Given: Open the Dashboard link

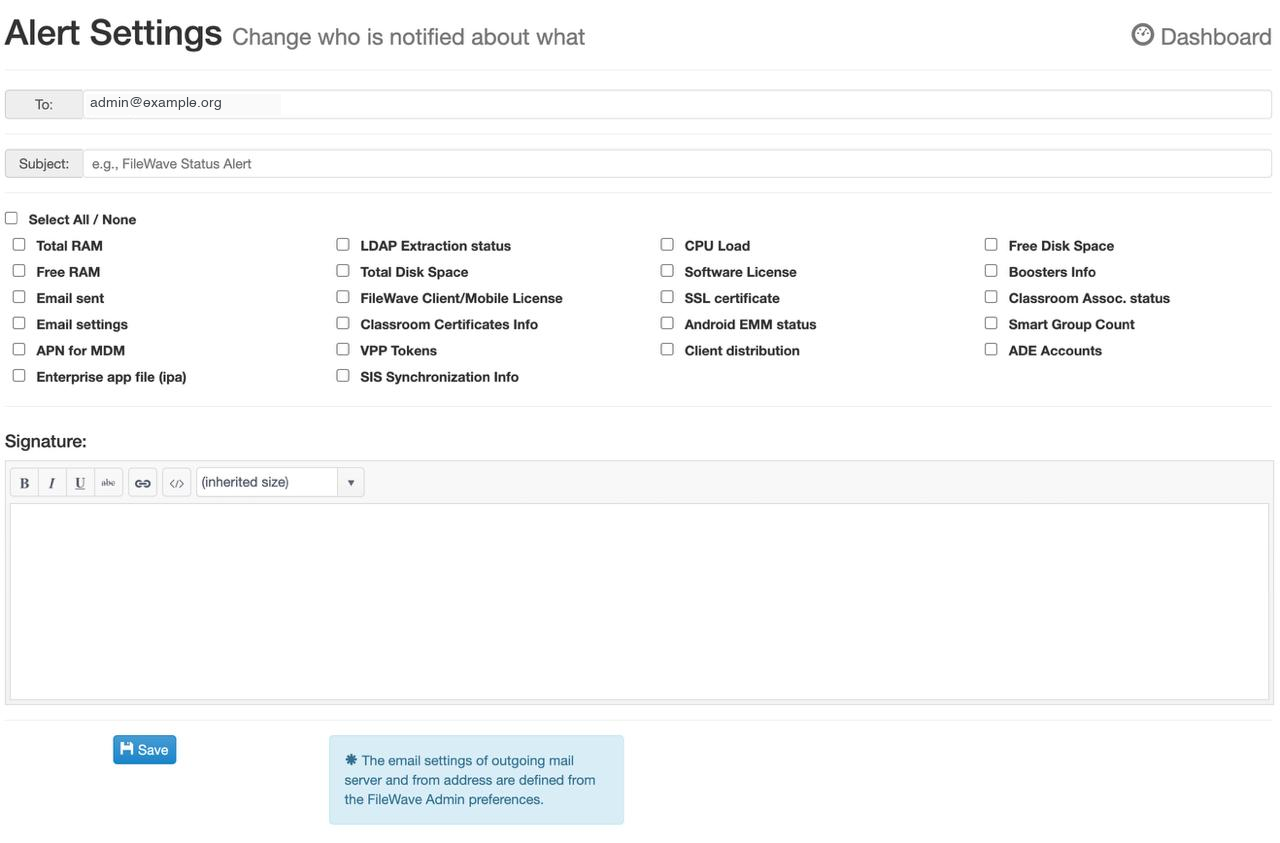Looking at the screenshot, I should point(1202,36).
